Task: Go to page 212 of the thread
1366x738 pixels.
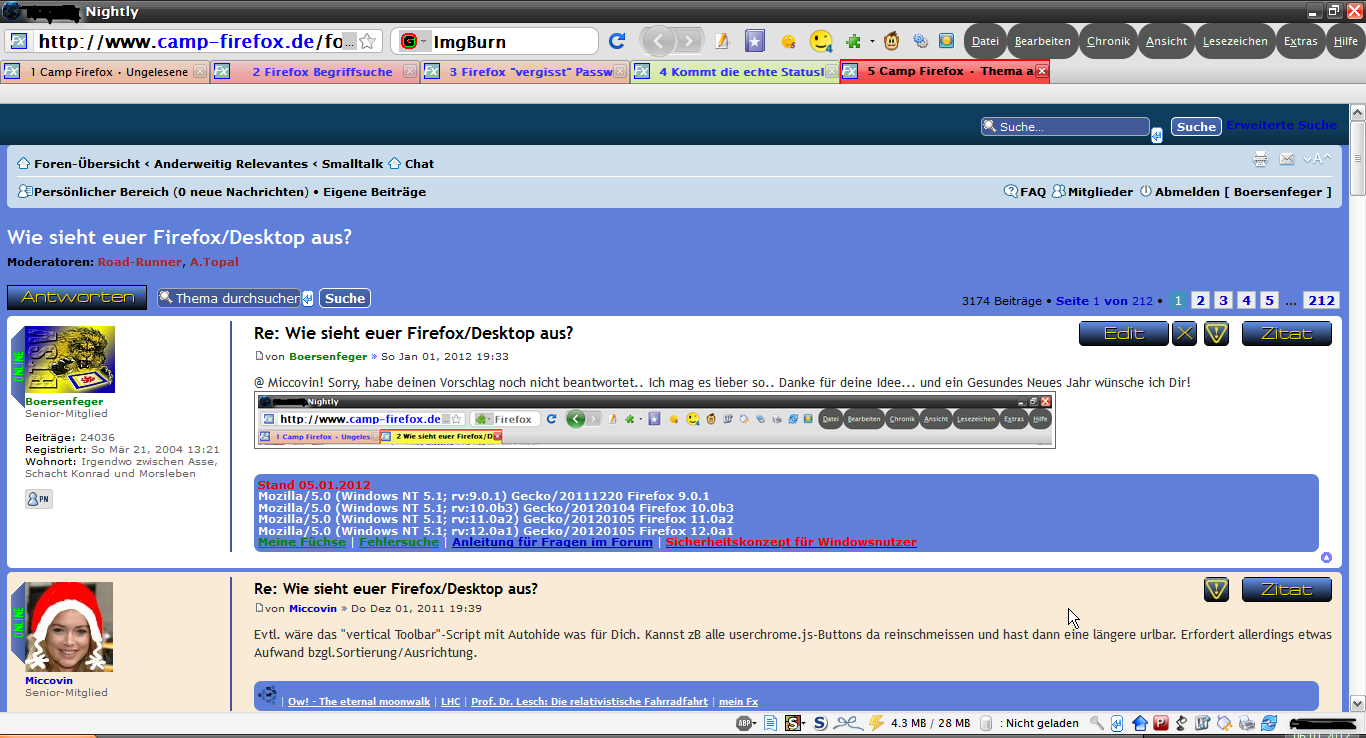Action: [1321, 300]
